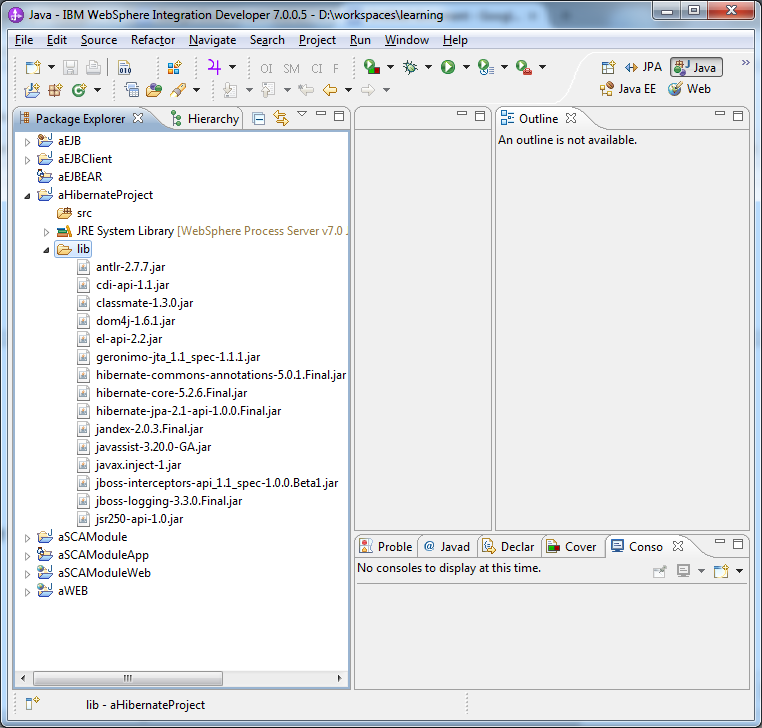Maximize the Outline view panel
762x728 pixels.
[x=738, y=116]
